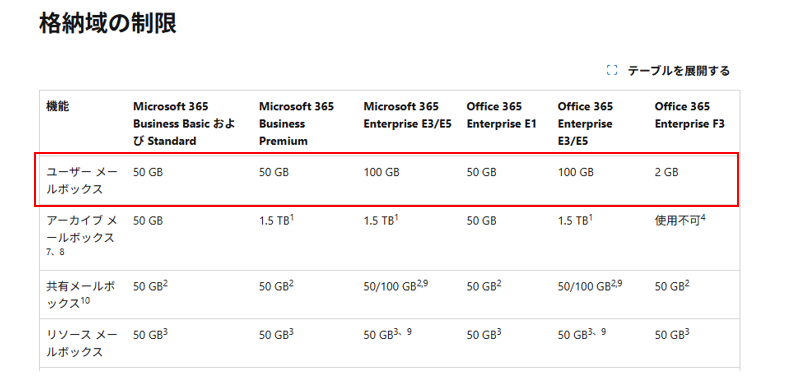This screenshot has width=785, height=378.
Task: Click Office 365 Enterprise E1 column header
Action: pos(501,115)
